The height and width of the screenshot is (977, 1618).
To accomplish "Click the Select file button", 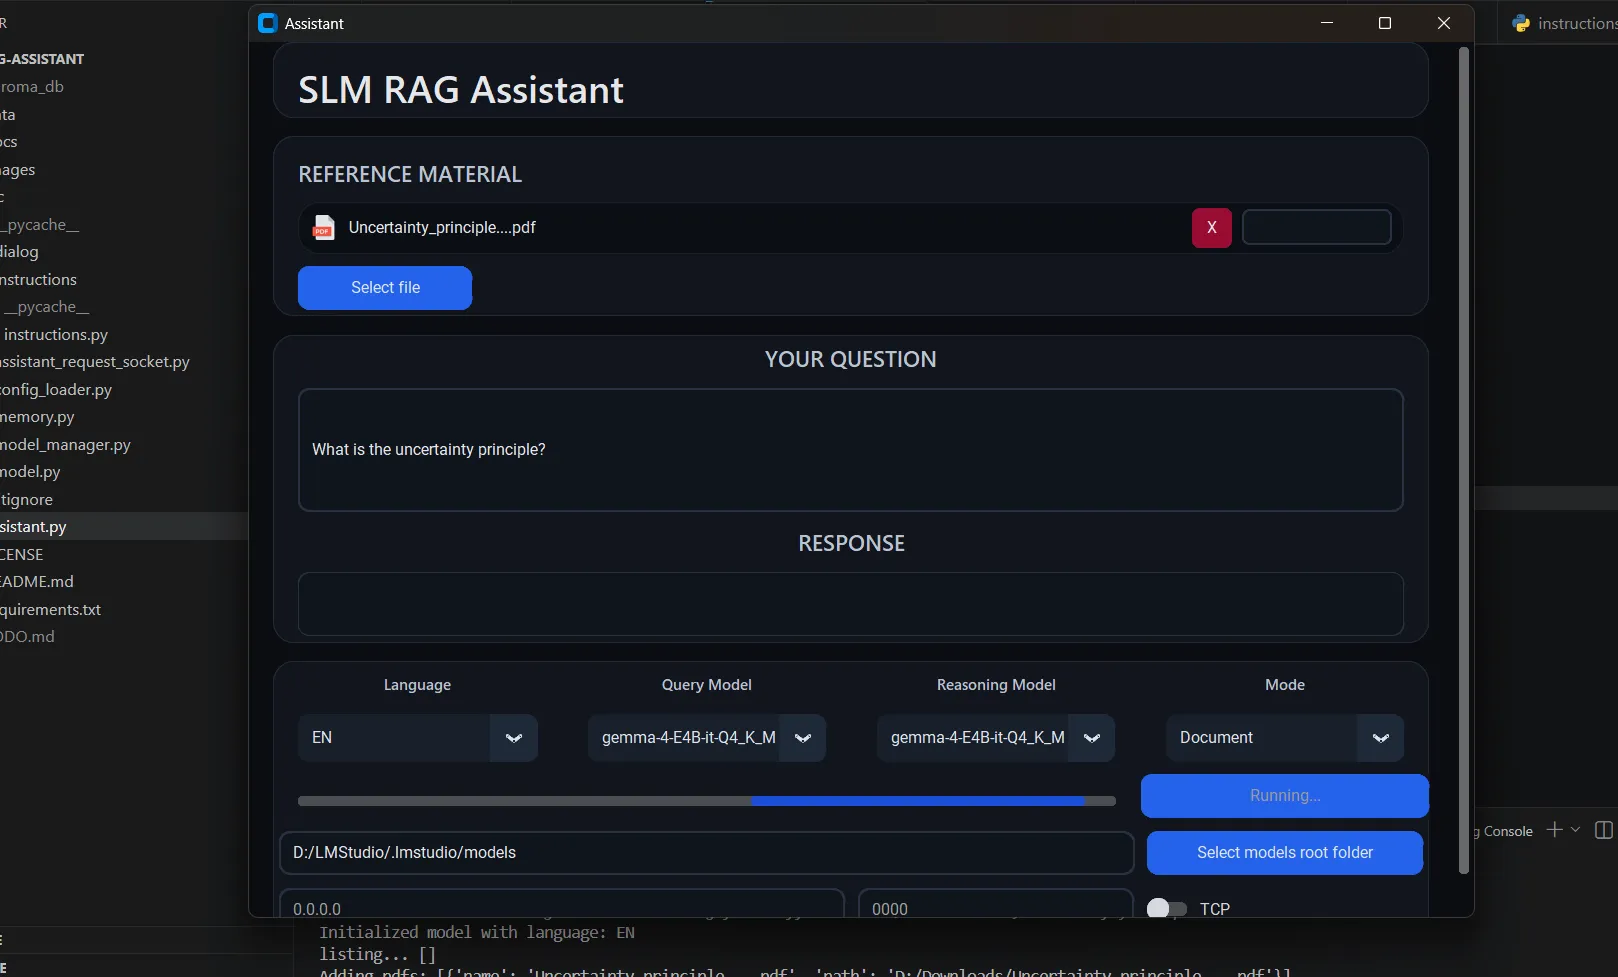I will coord(385,288).
